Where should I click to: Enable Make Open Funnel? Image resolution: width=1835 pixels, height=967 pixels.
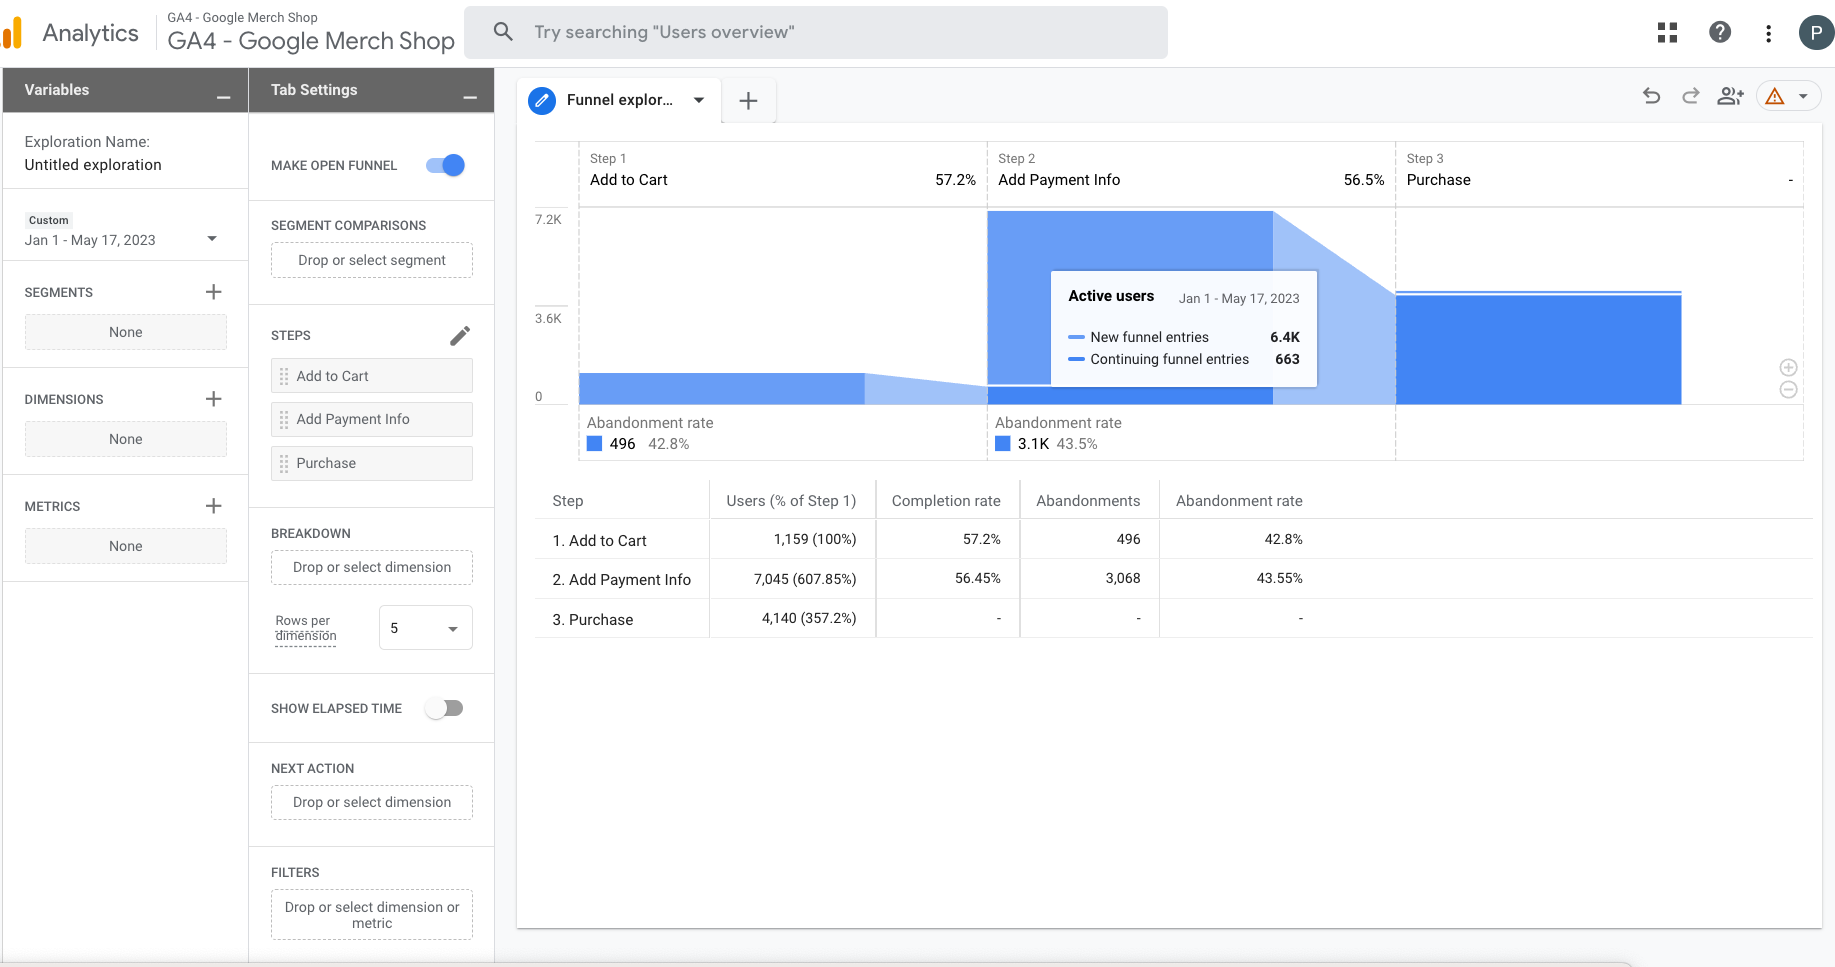click(443, 165)
